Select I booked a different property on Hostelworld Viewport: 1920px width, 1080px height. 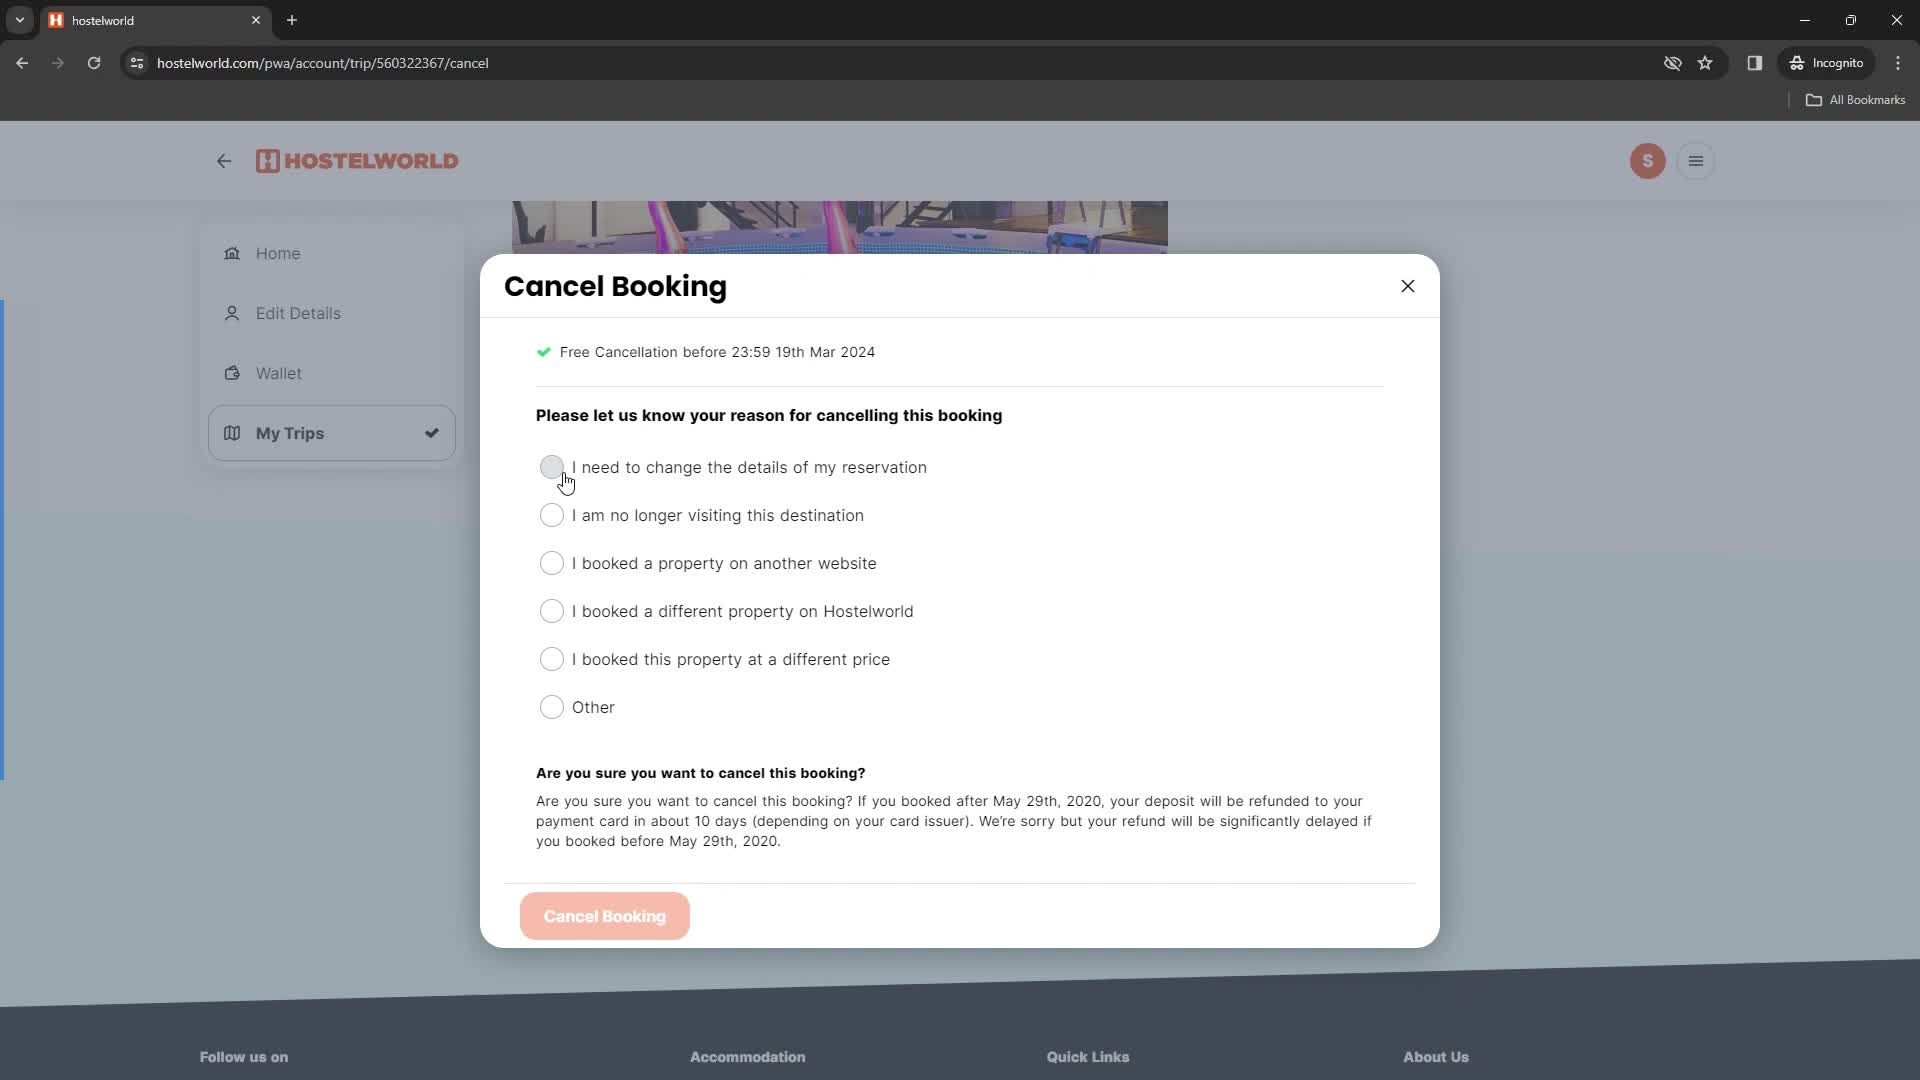pyautogui.click(x=551, y=611)
